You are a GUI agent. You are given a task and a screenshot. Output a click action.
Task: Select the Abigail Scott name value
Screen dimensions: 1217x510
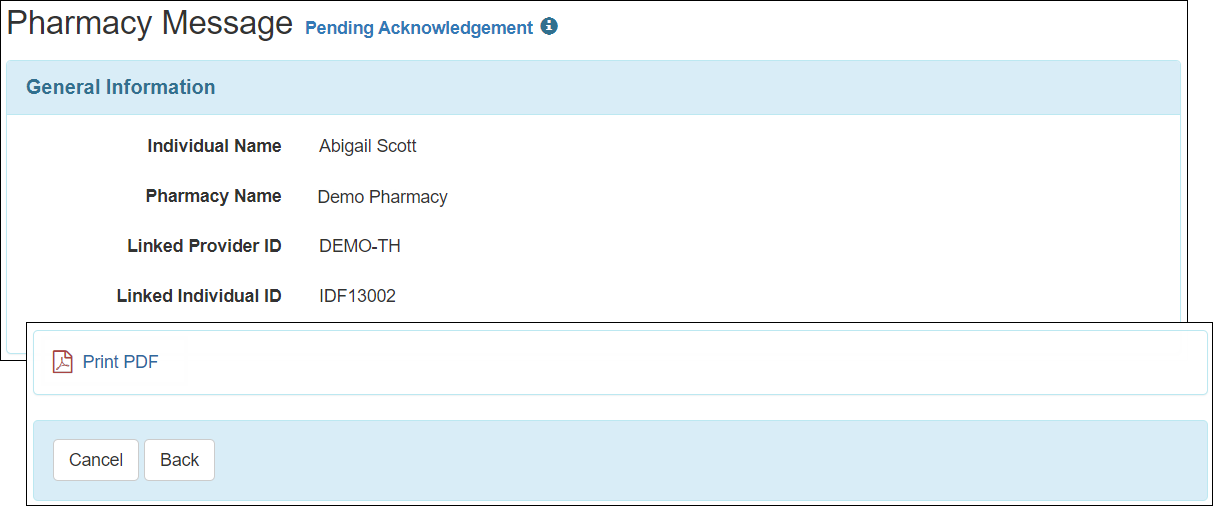click(x=367, y=146)
